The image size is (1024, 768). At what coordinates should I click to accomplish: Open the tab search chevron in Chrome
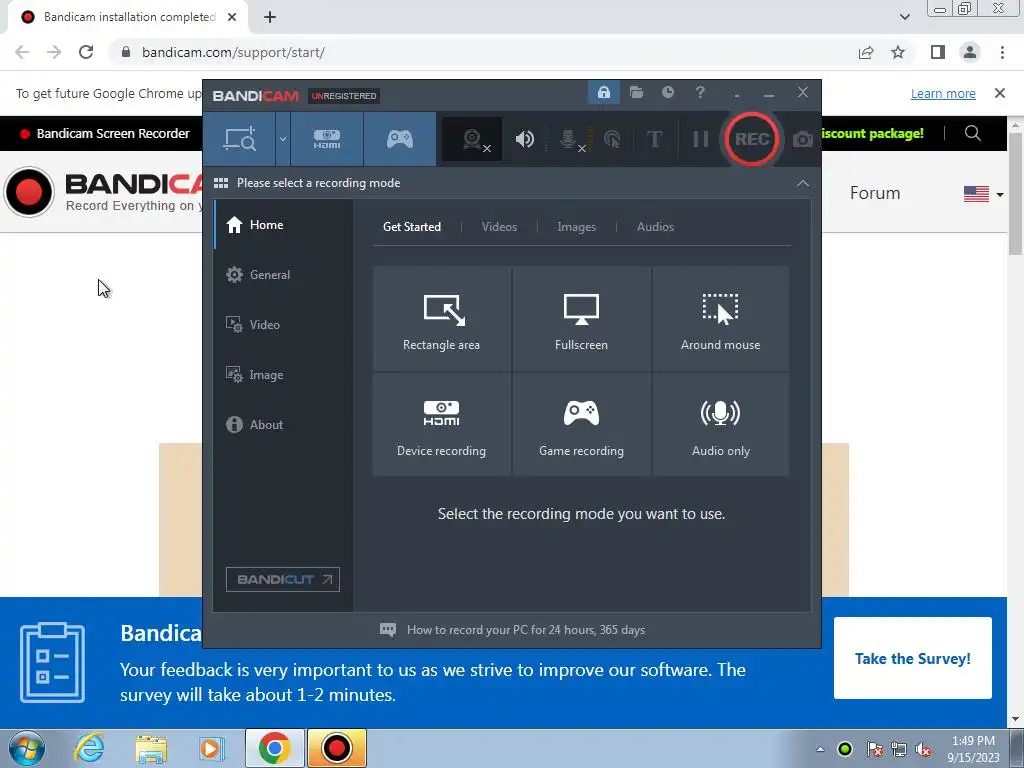pyautogui.click(x=904, y=17)
